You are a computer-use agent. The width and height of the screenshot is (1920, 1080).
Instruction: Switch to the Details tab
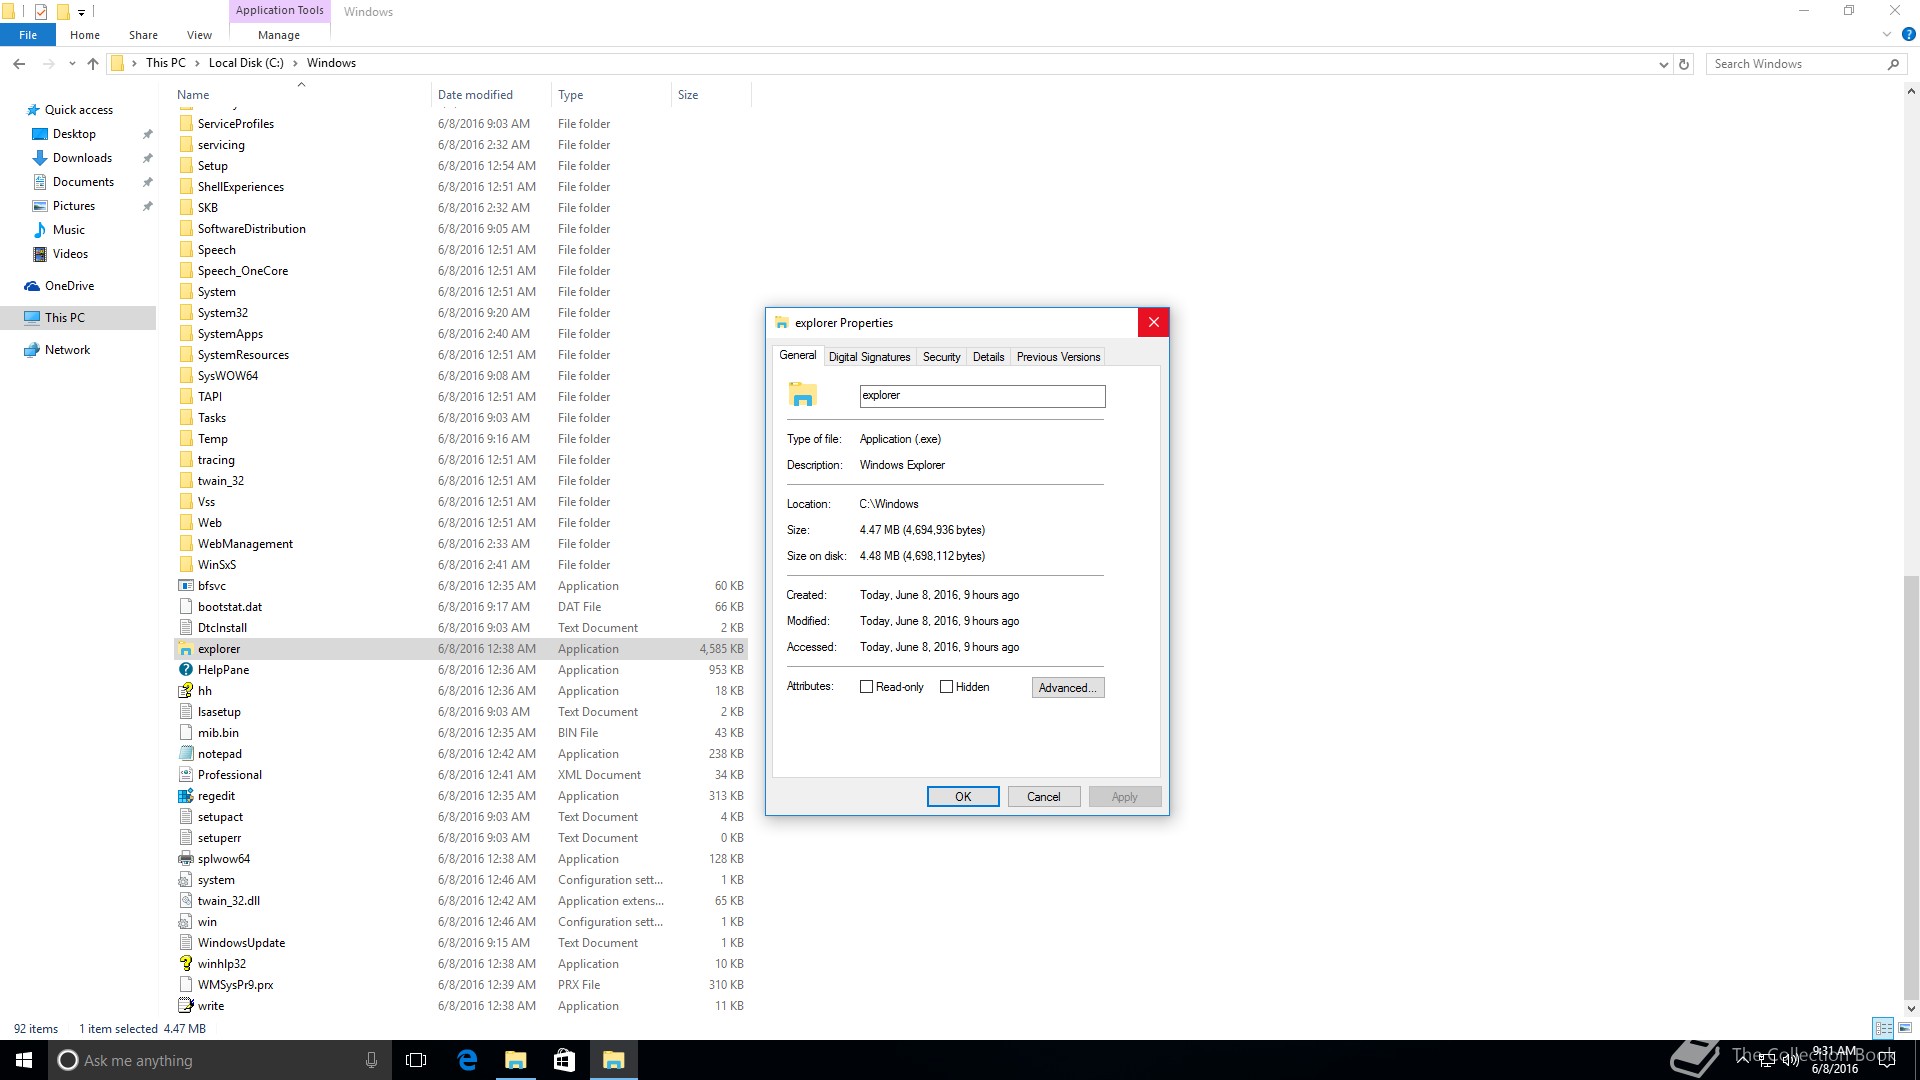(x=988, y=357)
